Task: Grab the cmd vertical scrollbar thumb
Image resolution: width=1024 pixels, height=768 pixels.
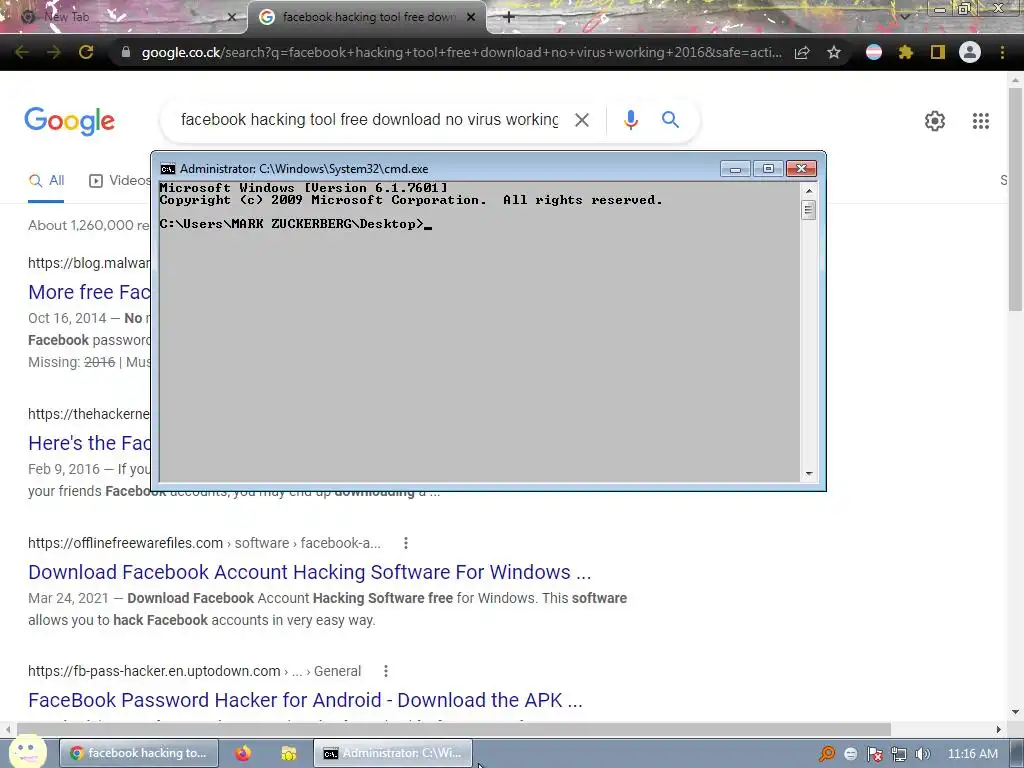Action: 808,210
